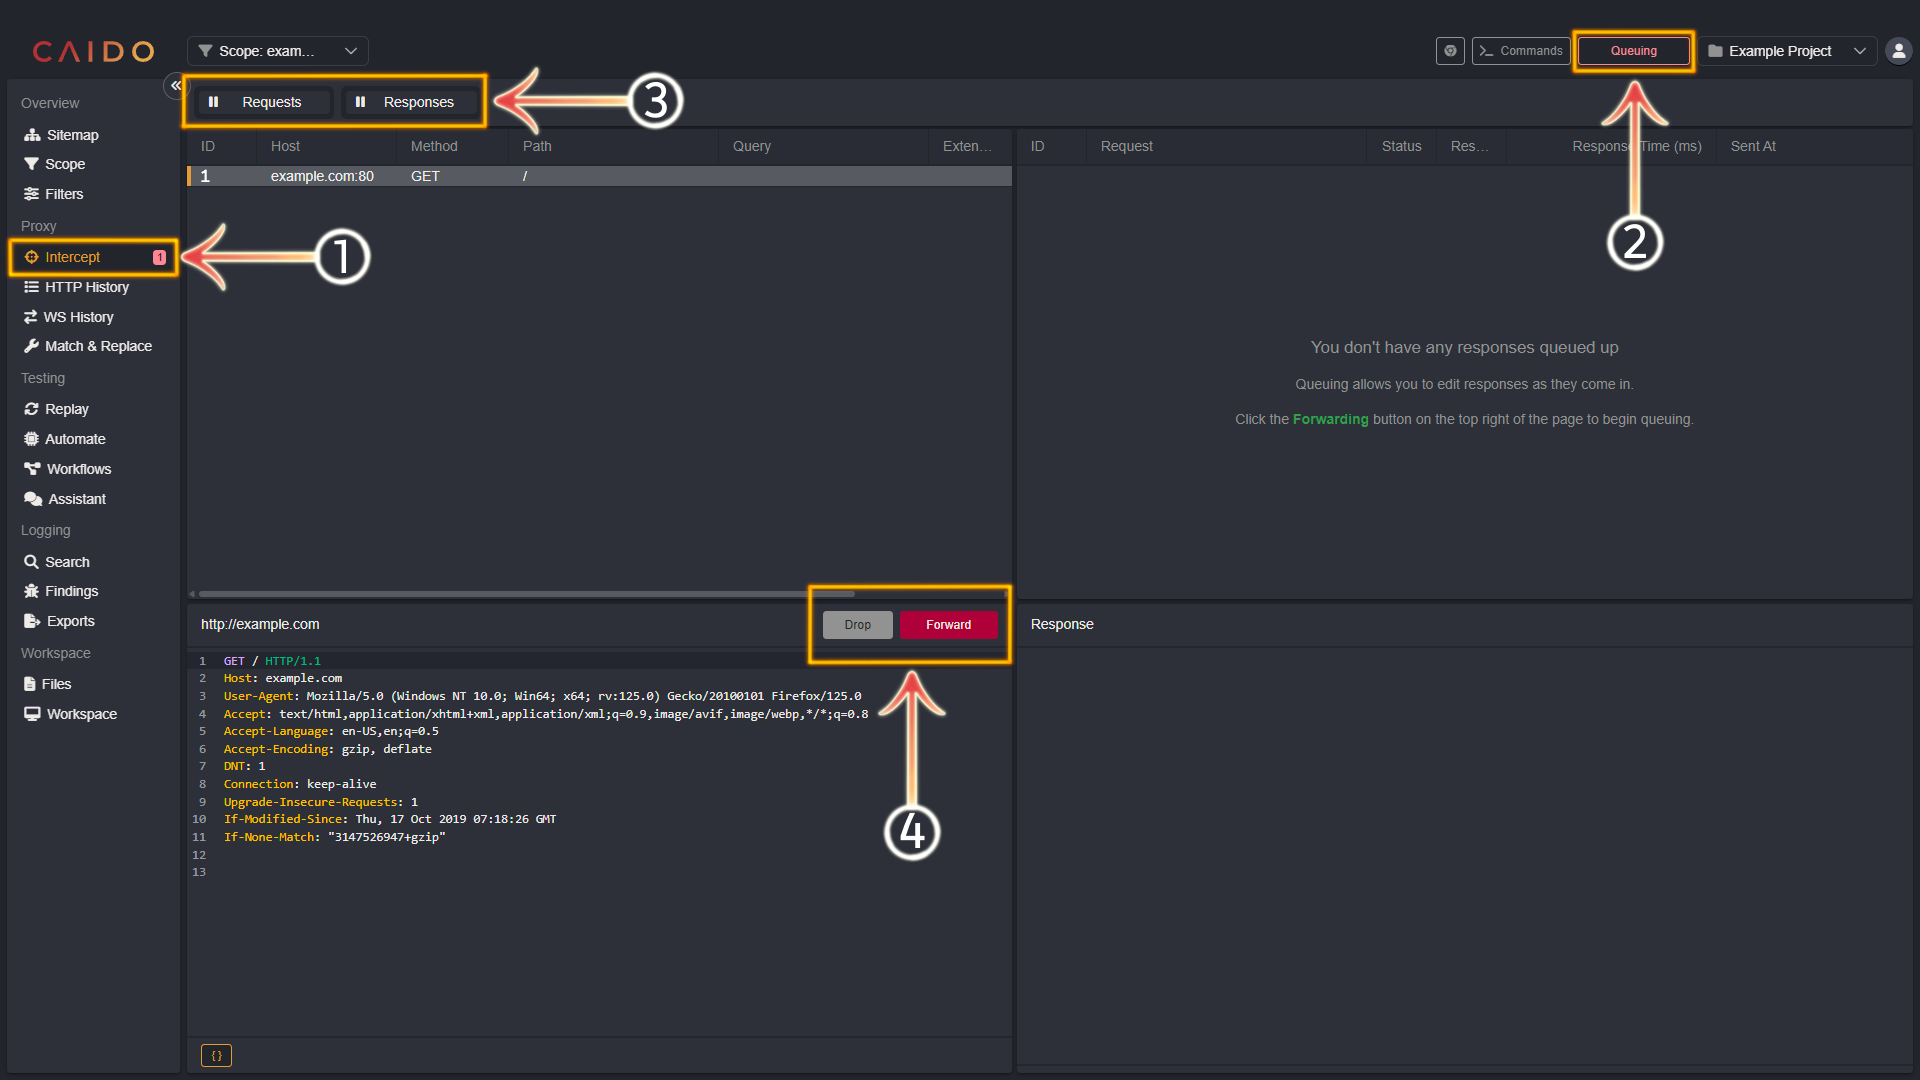
Task: Toggle the Queuing button on/off
Action: tap(1633, 50)
